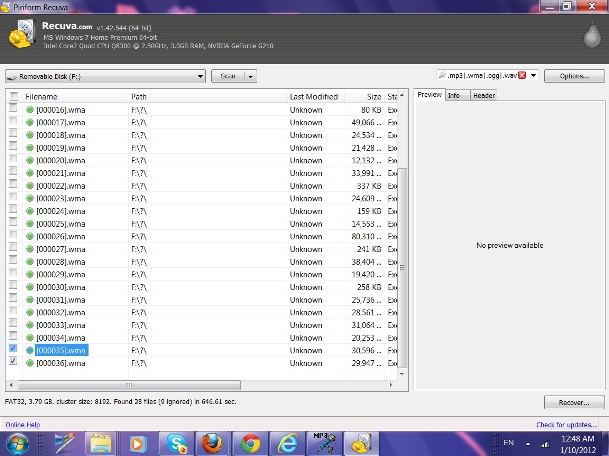This screenshot has height=456, width=609.
Task: Open the Options... dialog button
Action: (x=574, y=76)
